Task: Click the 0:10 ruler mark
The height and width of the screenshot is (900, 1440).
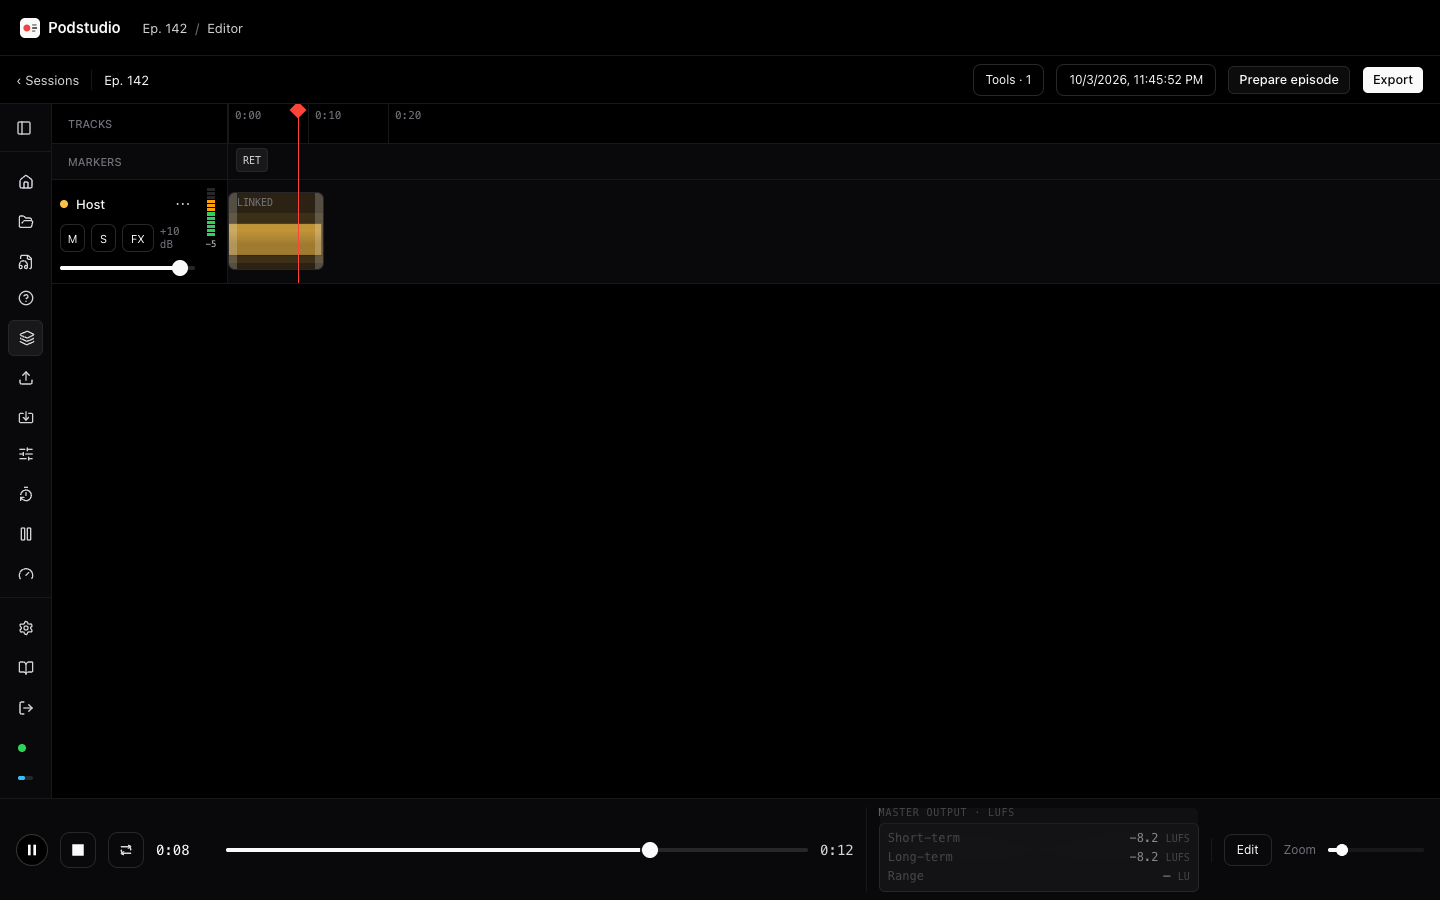Action: coord(328,115)
